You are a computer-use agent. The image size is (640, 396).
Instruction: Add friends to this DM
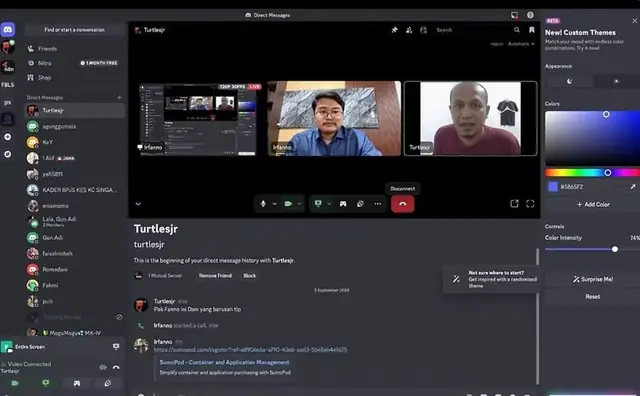(409, 30)
